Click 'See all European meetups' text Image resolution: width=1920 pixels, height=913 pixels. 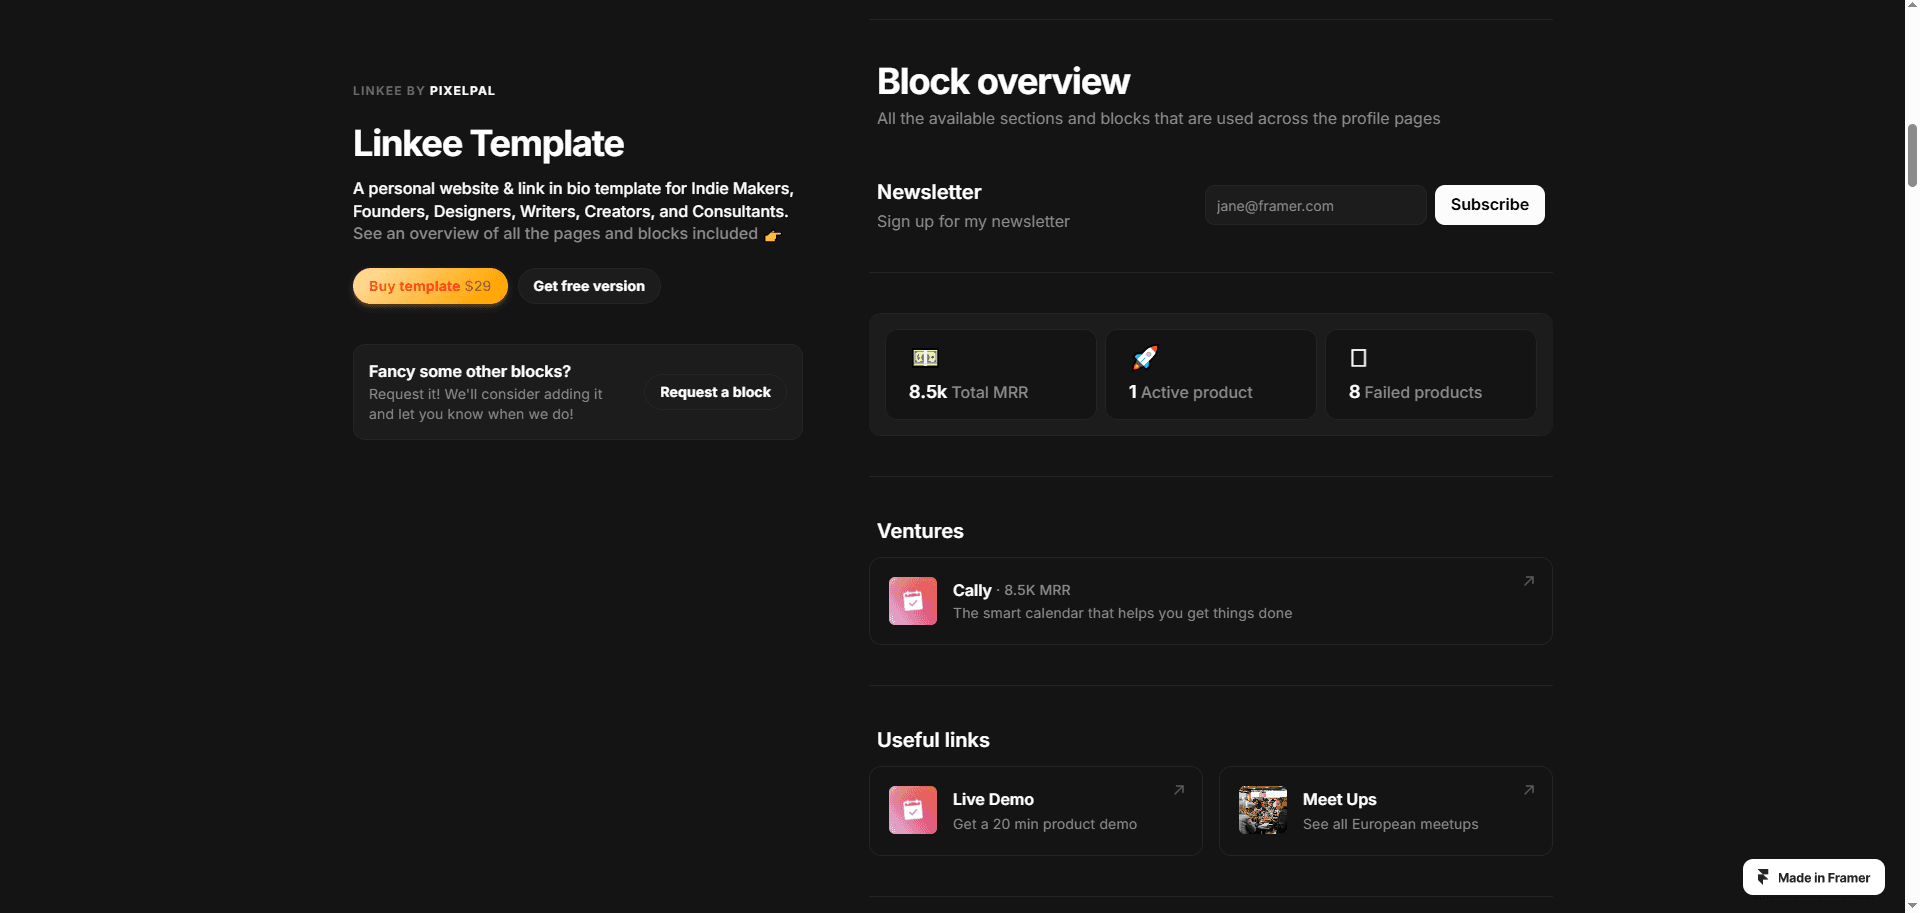[x=1390, y=824]
